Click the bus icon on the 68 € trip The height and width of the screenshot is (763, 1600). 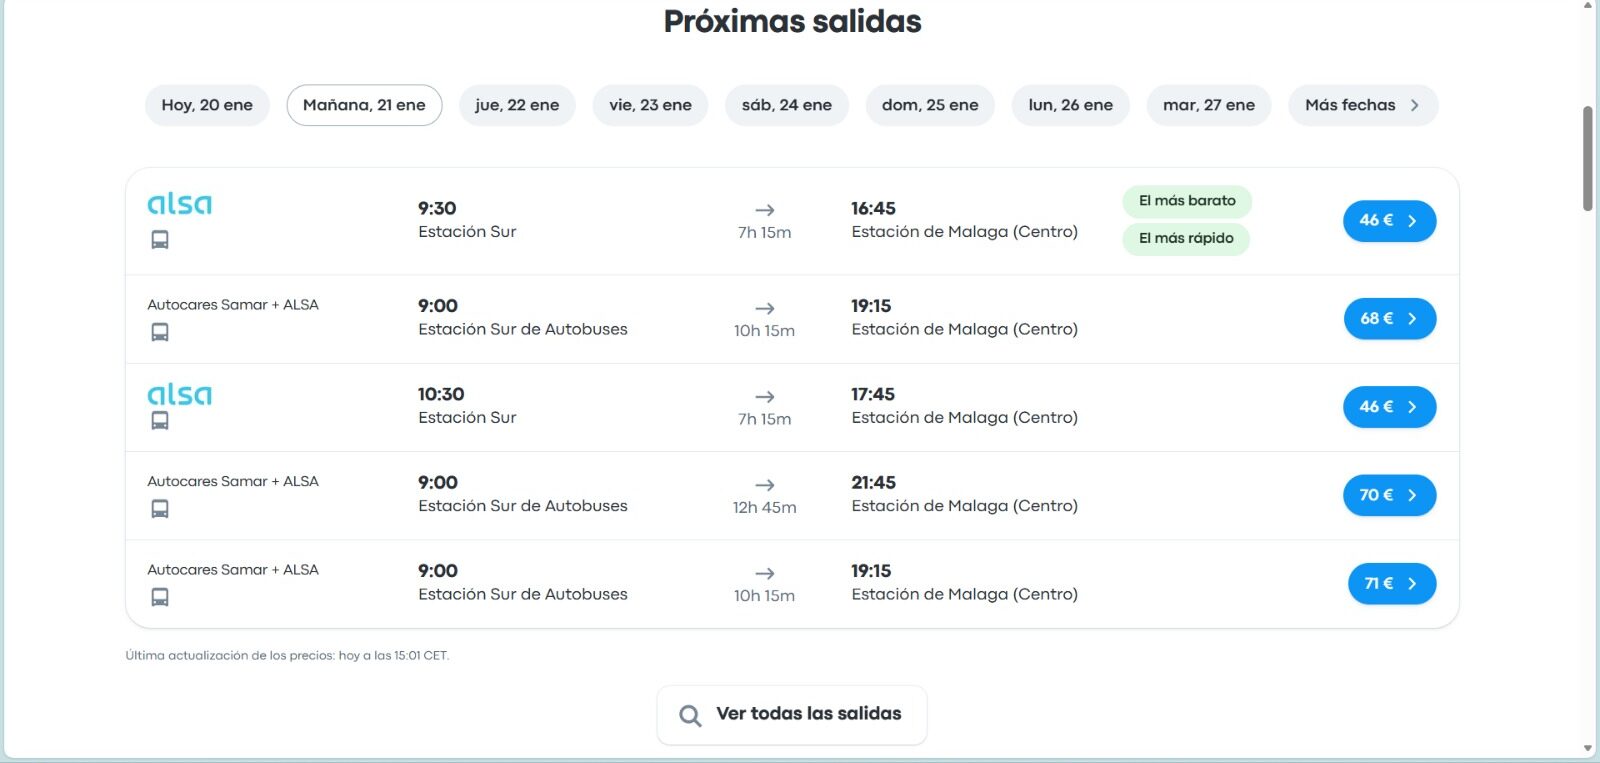tap(160, 332)
